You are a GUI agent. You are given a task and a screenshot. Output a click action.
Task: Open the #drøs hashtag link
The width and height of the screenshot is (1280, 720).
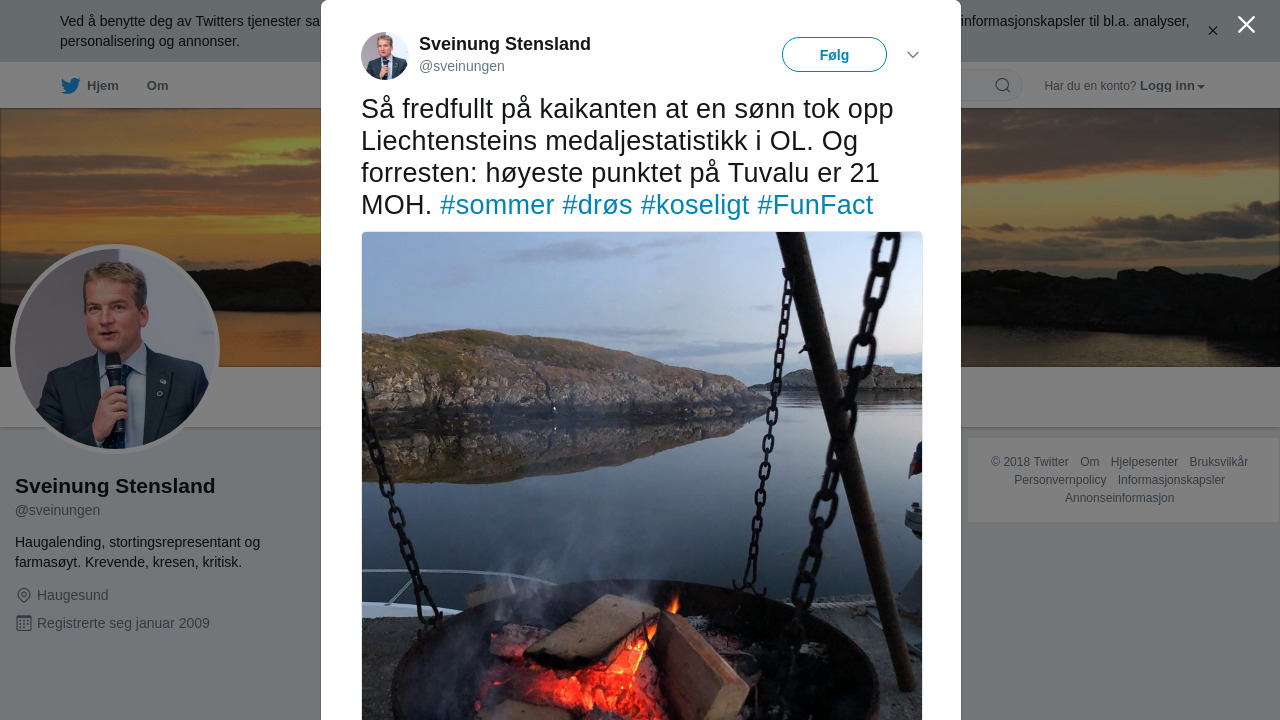598,205
